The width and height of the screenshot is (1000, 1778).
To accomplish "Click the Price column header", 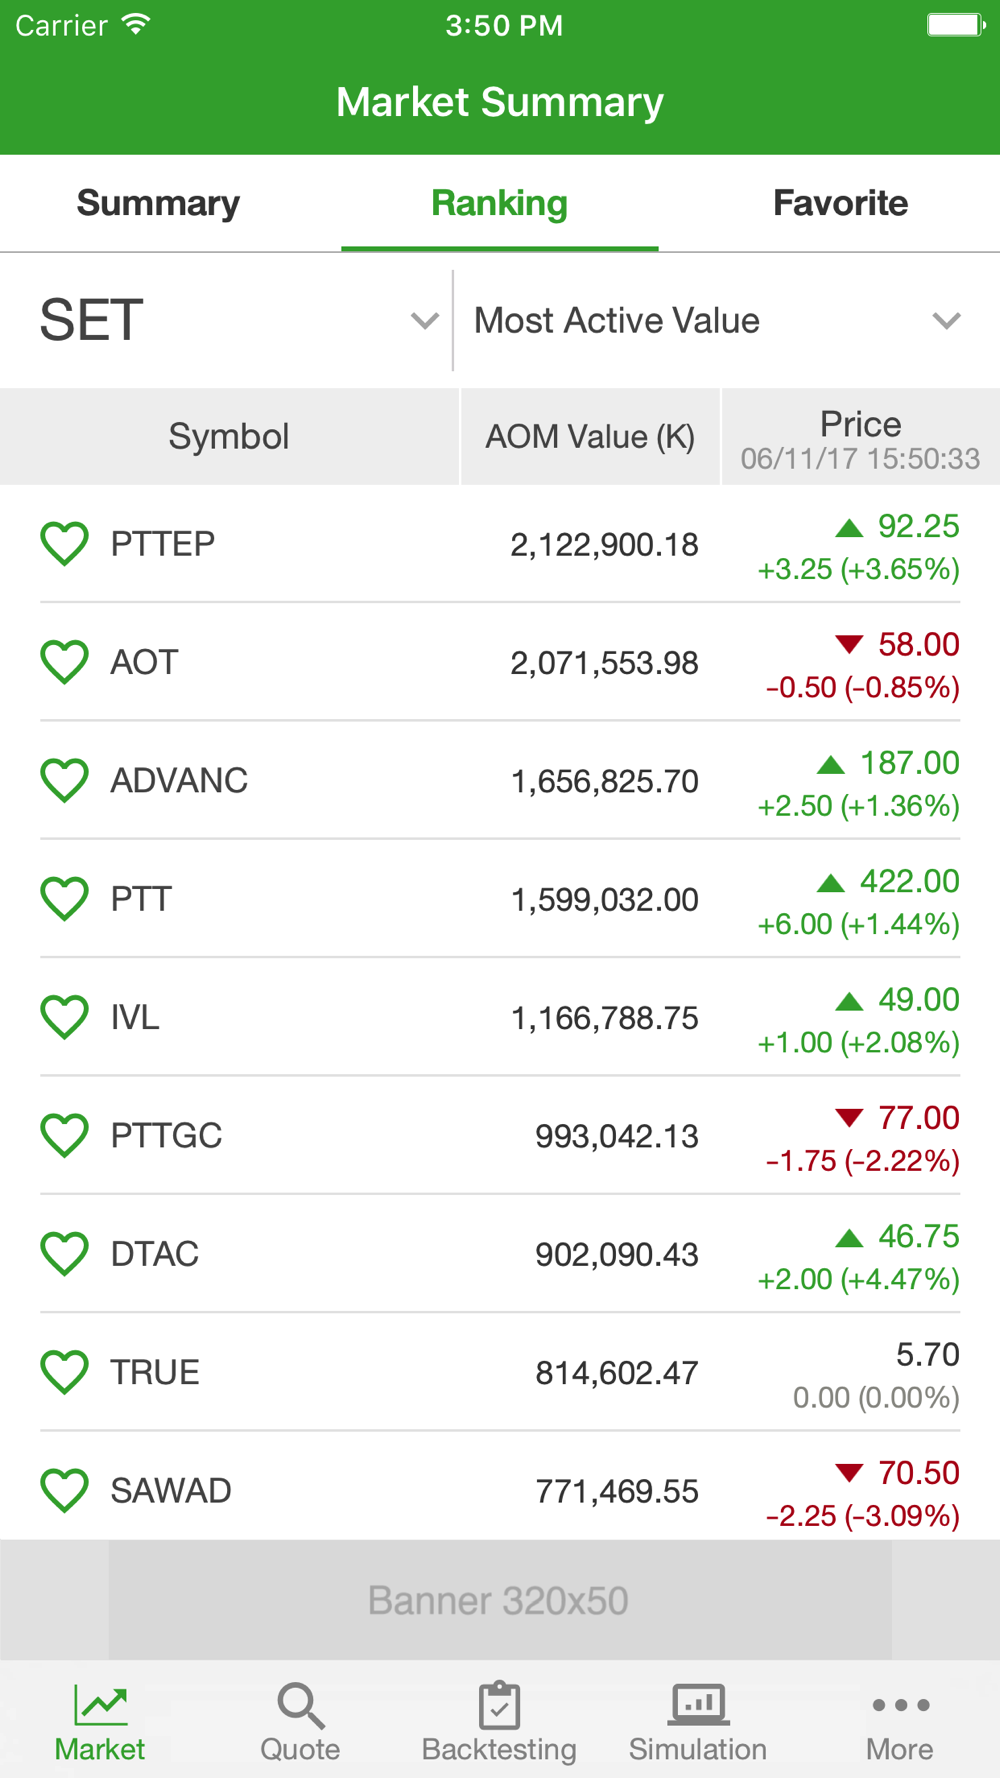I will [x=860, y=437].
